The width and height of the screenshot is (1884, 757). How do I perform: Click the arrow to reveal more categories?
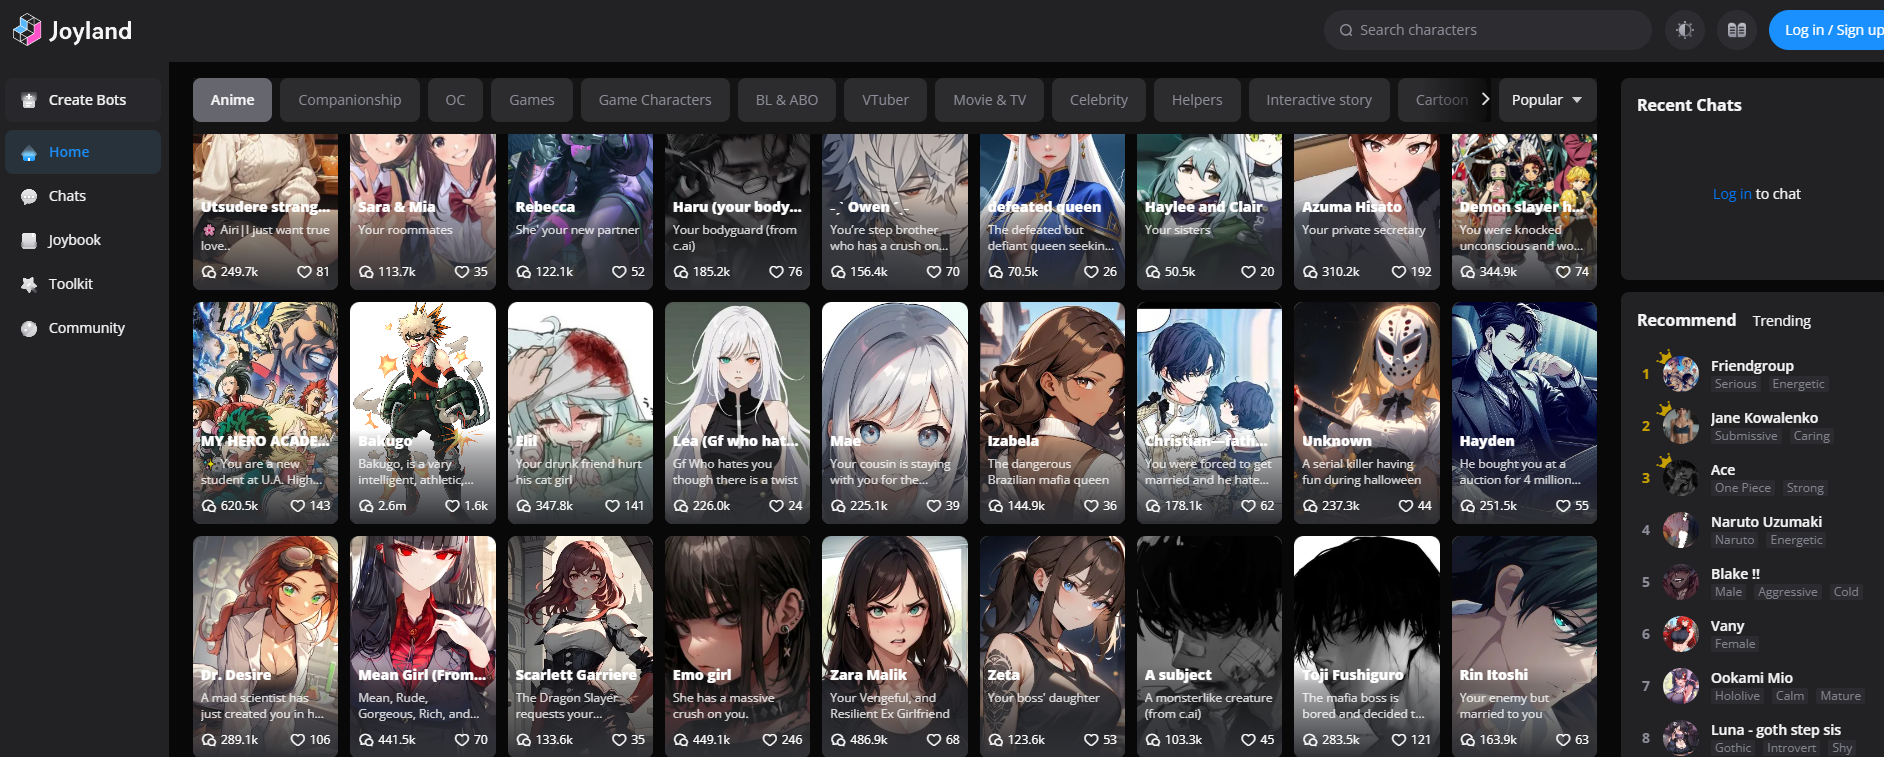click(1485, 99)
